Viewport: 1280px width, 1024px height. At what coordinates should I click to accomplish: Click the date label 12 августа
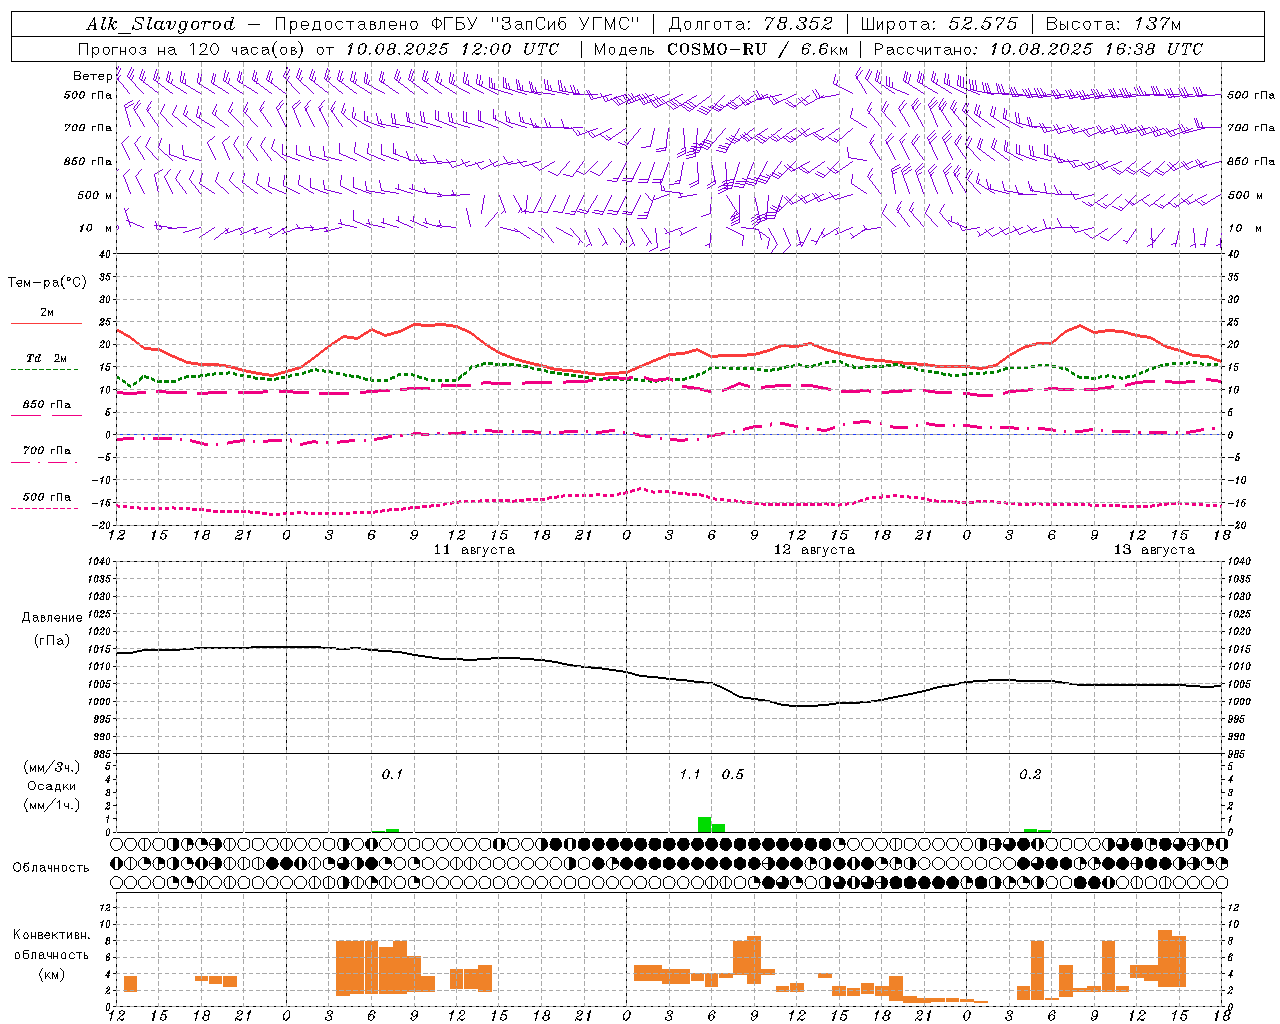pos(814,550)
